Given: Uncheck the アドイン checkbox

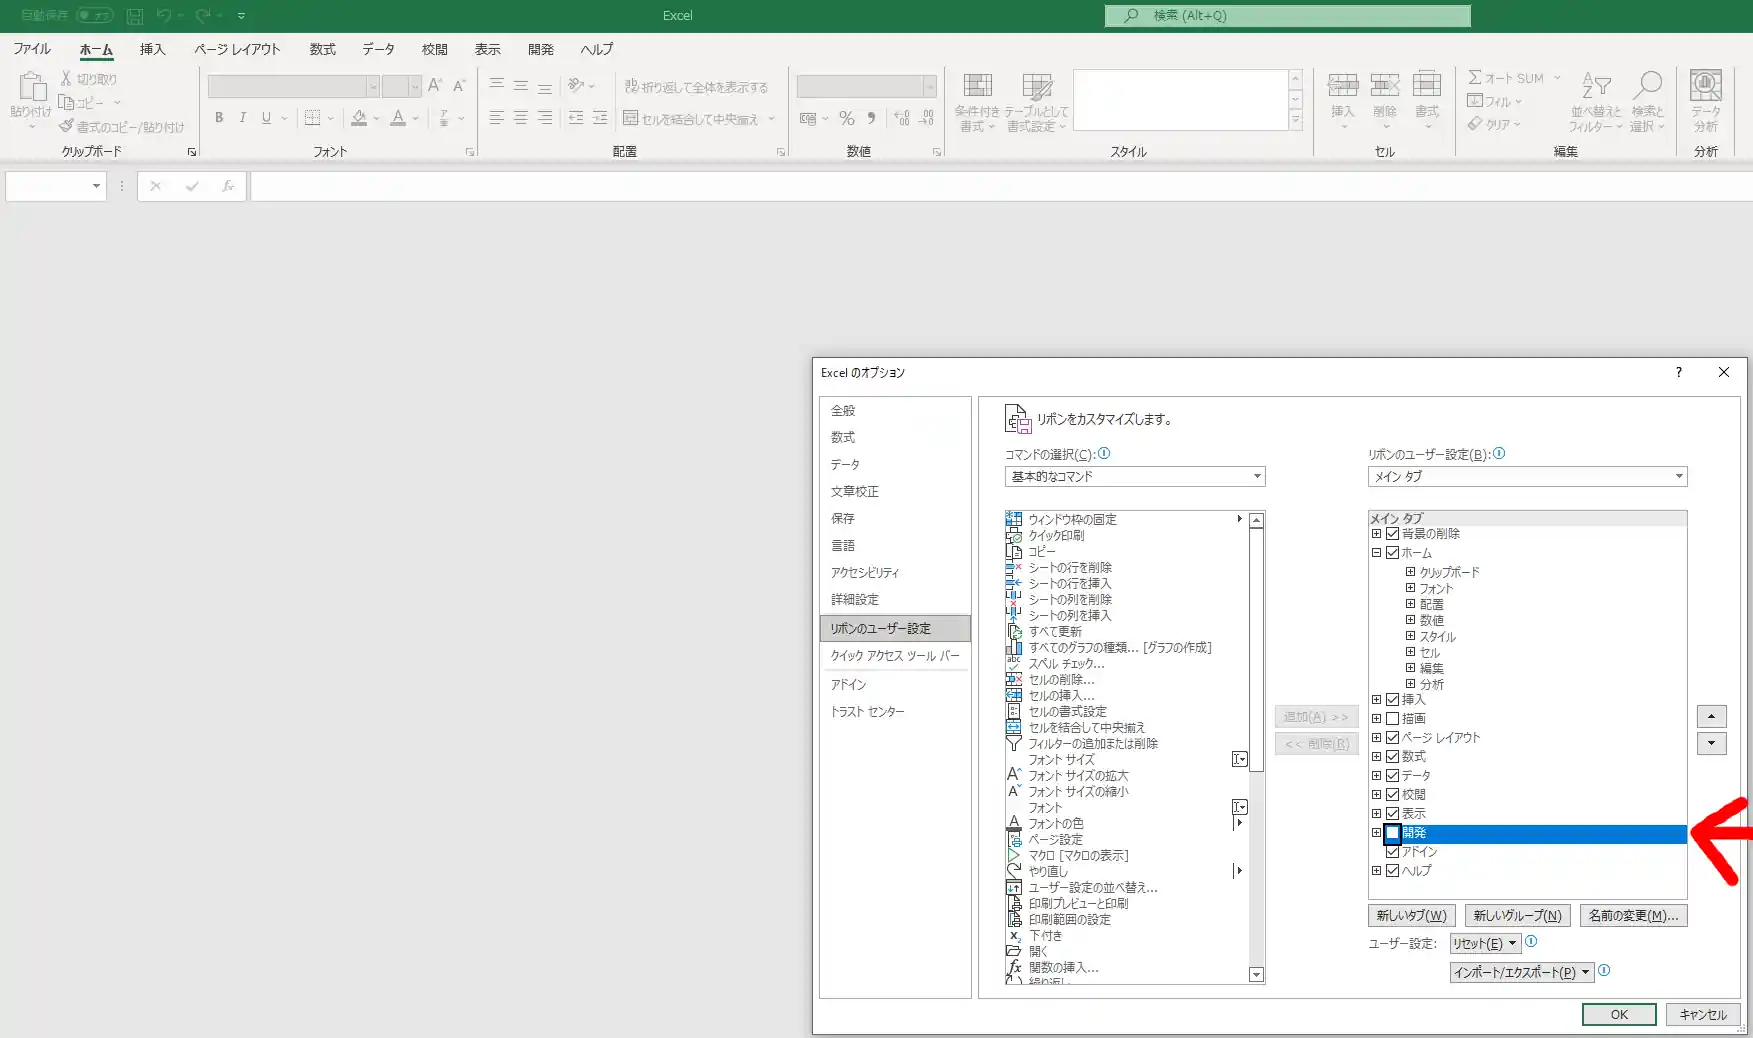Looking at the screenshot, I should [1392, 852].
